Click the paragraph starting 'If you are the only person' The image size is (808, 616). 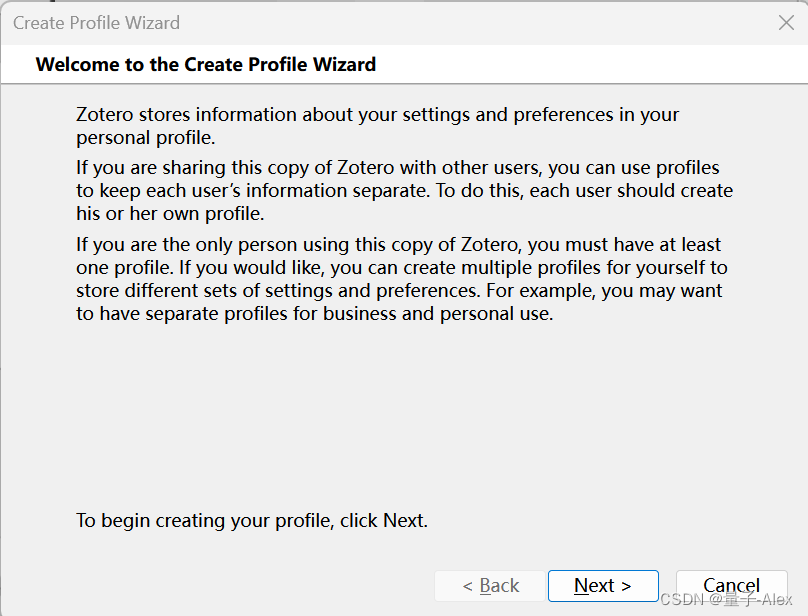coord(402,279)
